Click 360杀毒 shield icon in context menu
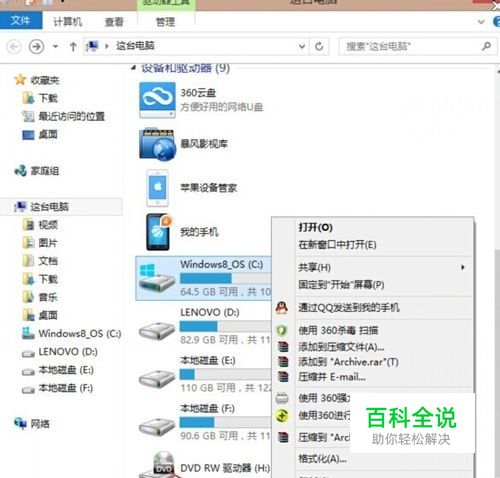The height and width of the screenshot is (478, 500). (282, 330)
